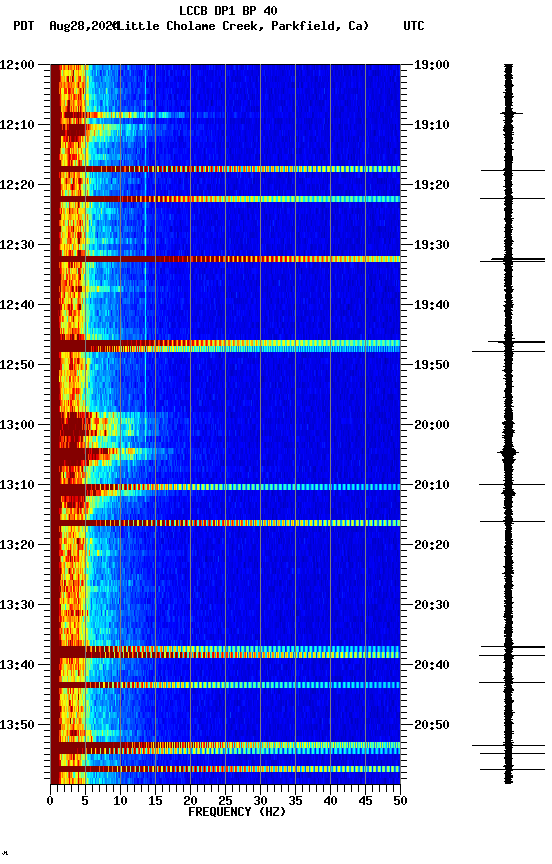Click the '12:40' PDT time label
552x864 pixels.
(x=17, y=305)
